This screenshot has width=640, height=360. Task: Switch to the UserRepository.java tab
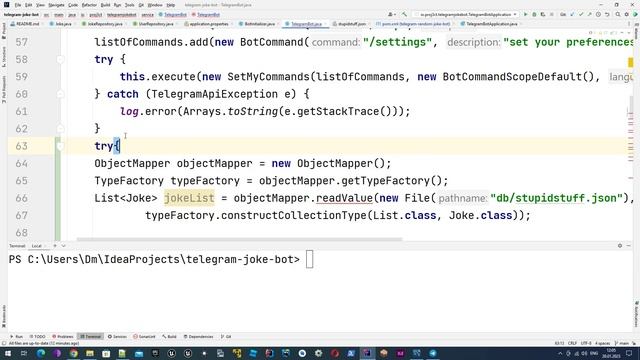tap(153, 24)
